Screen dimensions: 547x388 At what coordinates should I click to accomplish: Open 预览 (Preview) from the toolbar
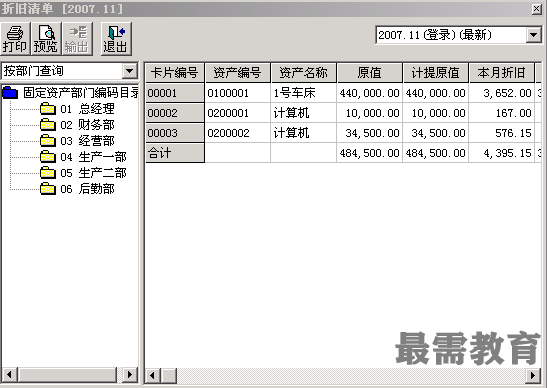[46, 38]
